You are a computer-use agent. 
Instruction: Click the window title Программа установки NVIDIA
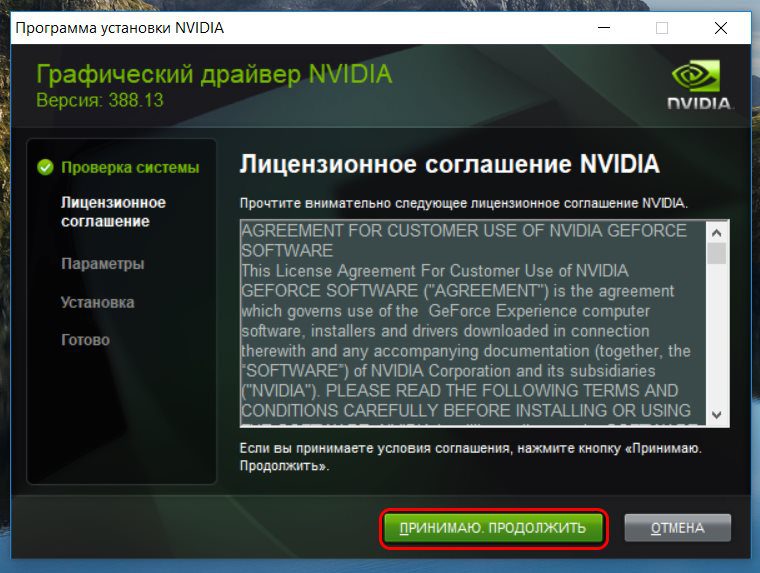coord(120,28)
